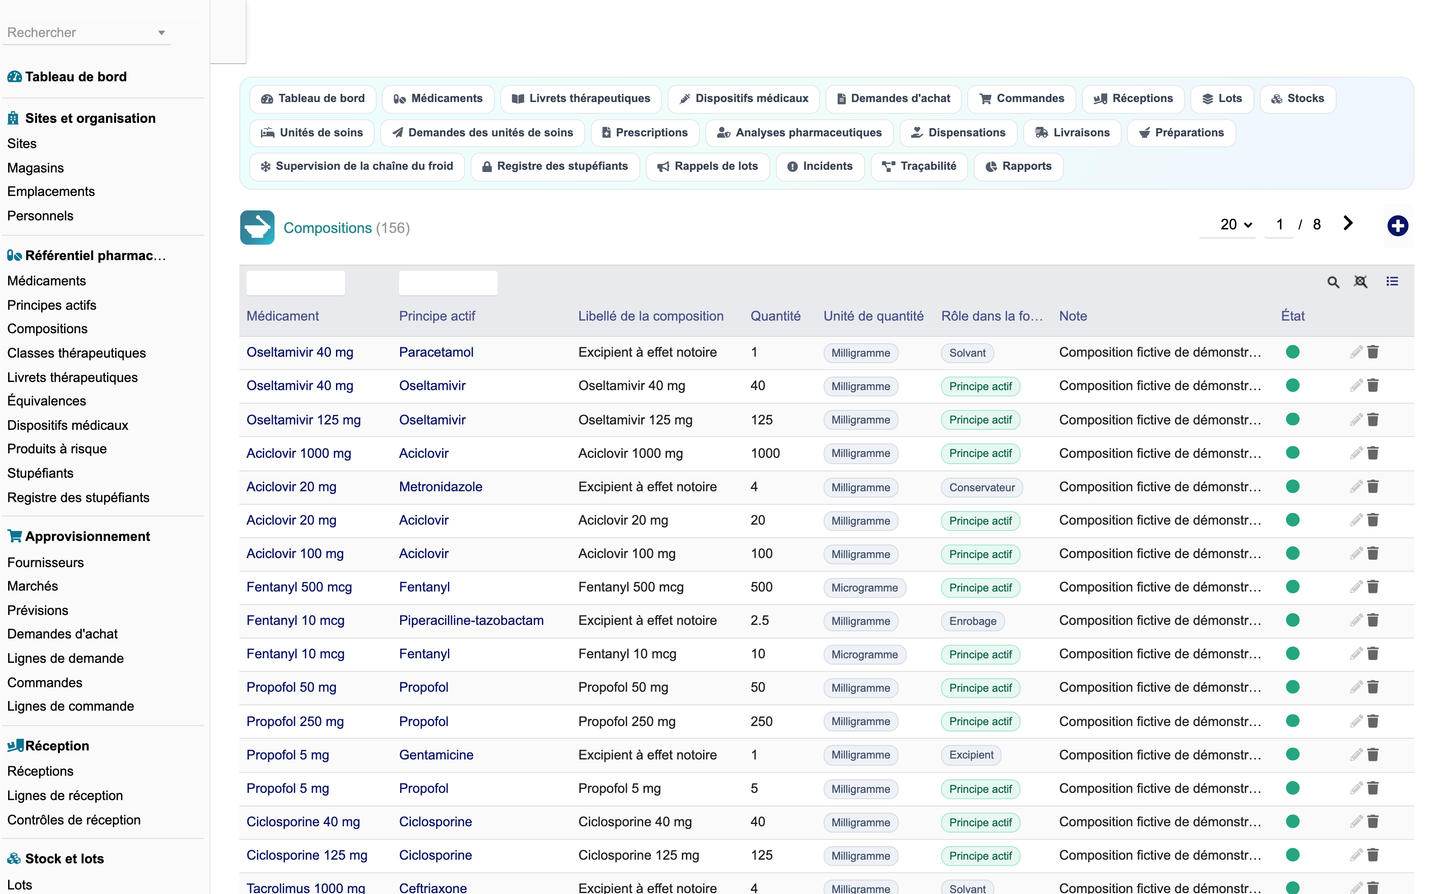Click the Médicament column filter input field
The height and width of the screenshot is (894, 1445).
[x=296, y=283]
